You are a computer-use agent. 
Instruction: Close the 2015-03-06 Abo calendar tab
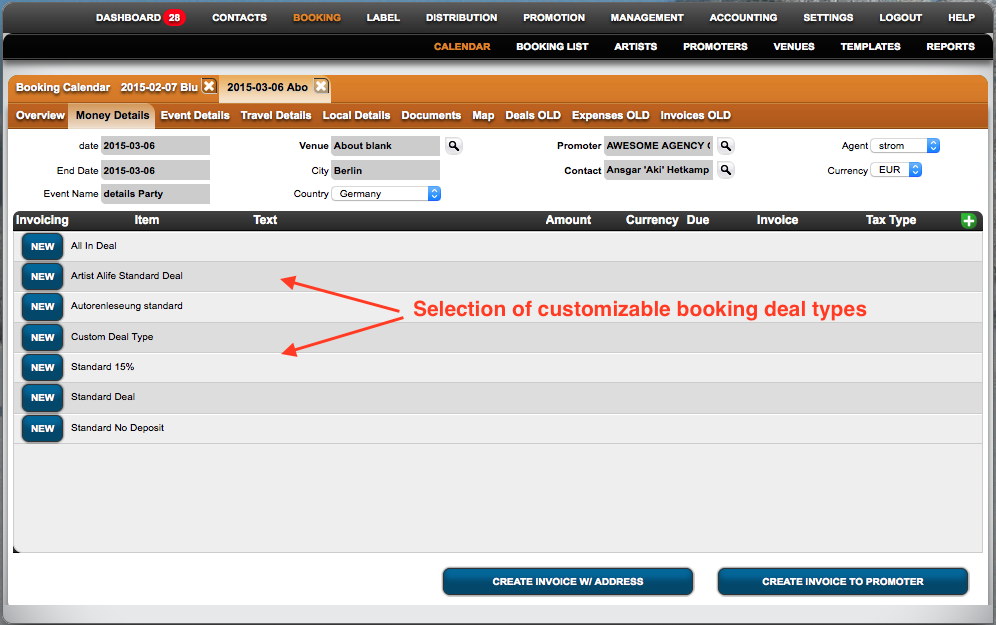321,86
